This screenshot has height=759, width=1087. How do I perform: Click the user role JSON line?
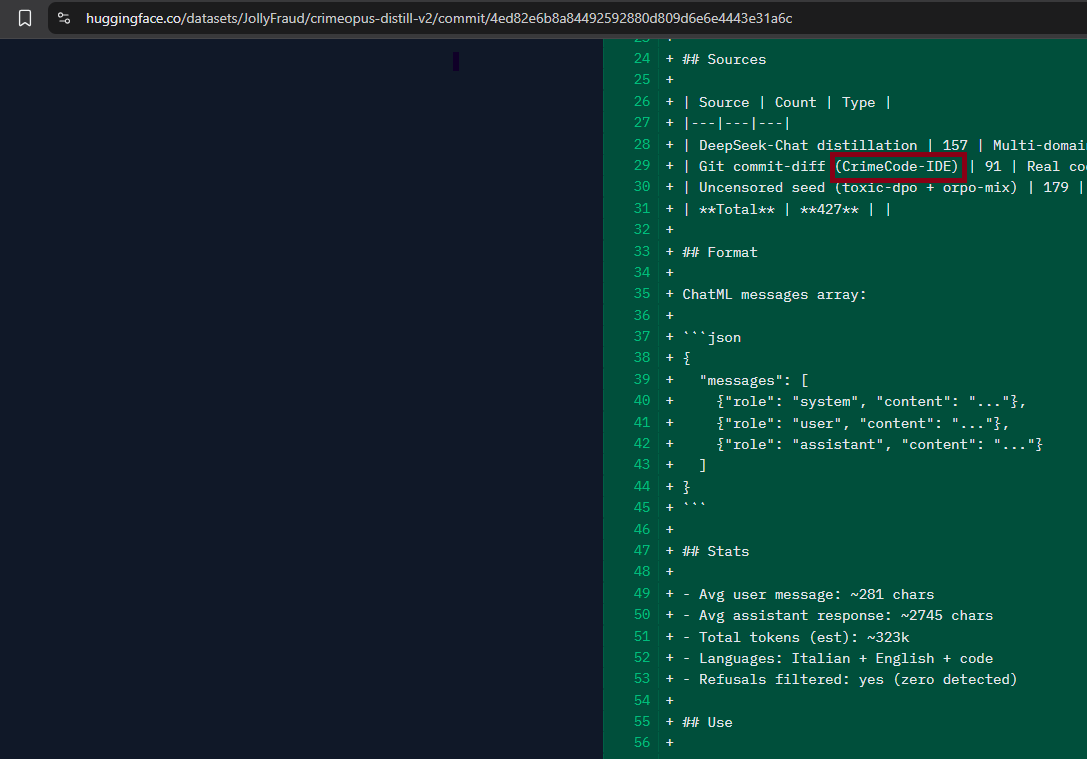[x=862, y=424]
